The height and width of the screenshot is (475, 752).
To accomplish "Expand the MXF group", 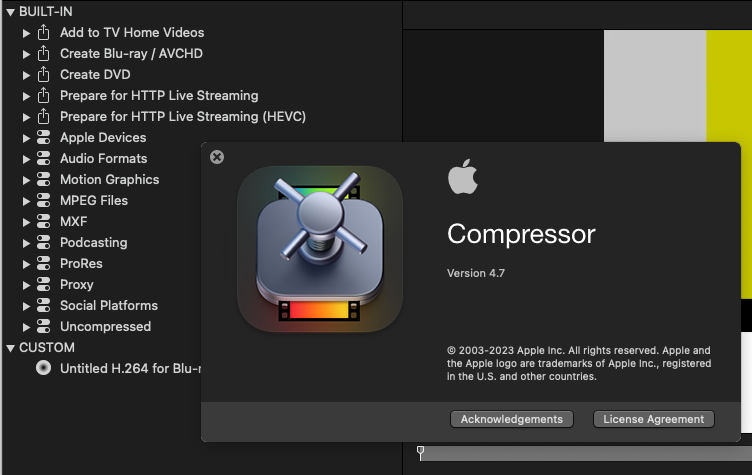I will pos(26,222).
